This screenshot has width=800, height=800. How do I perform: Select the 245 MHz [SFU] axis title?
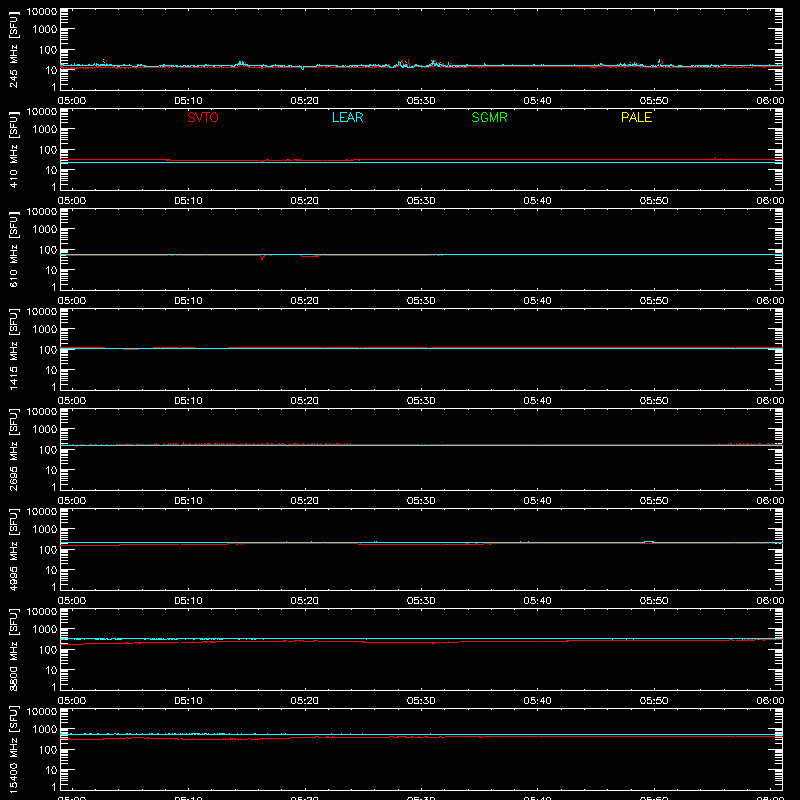pyautogui.click(x=13, y=49)
